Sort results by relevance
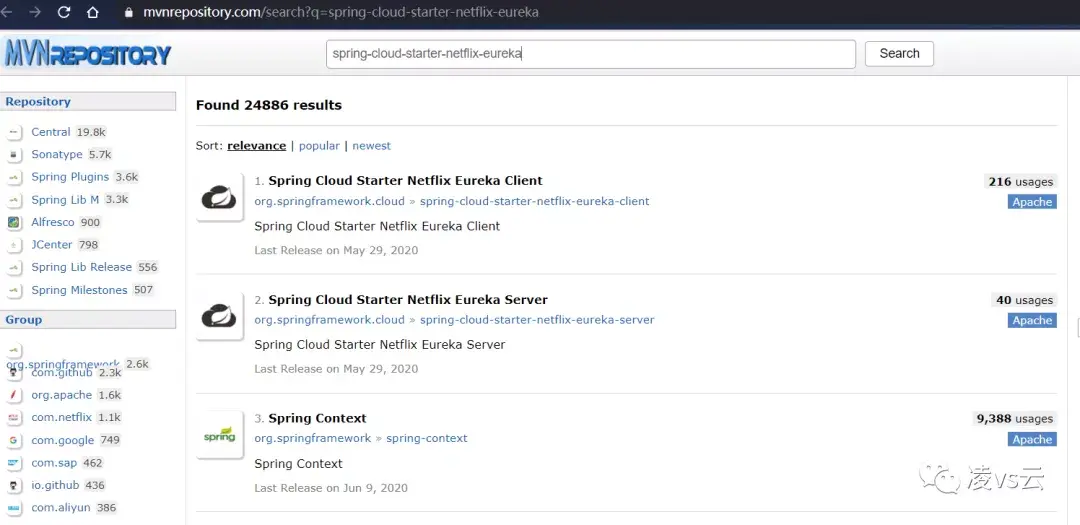The width and height of the screenshot is (1080, 525). click(256, 146)
